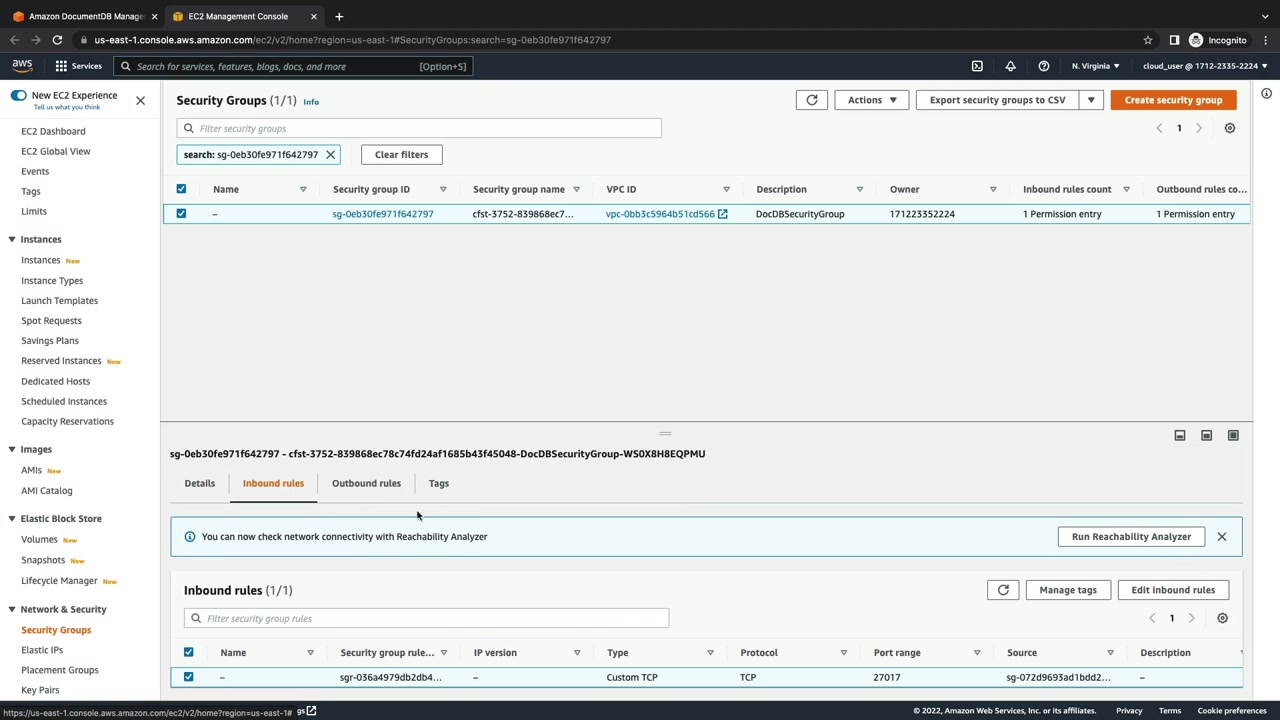Switch to the Outbound rules tab
The image size is (1280, 720).
[x=366, y=483]
